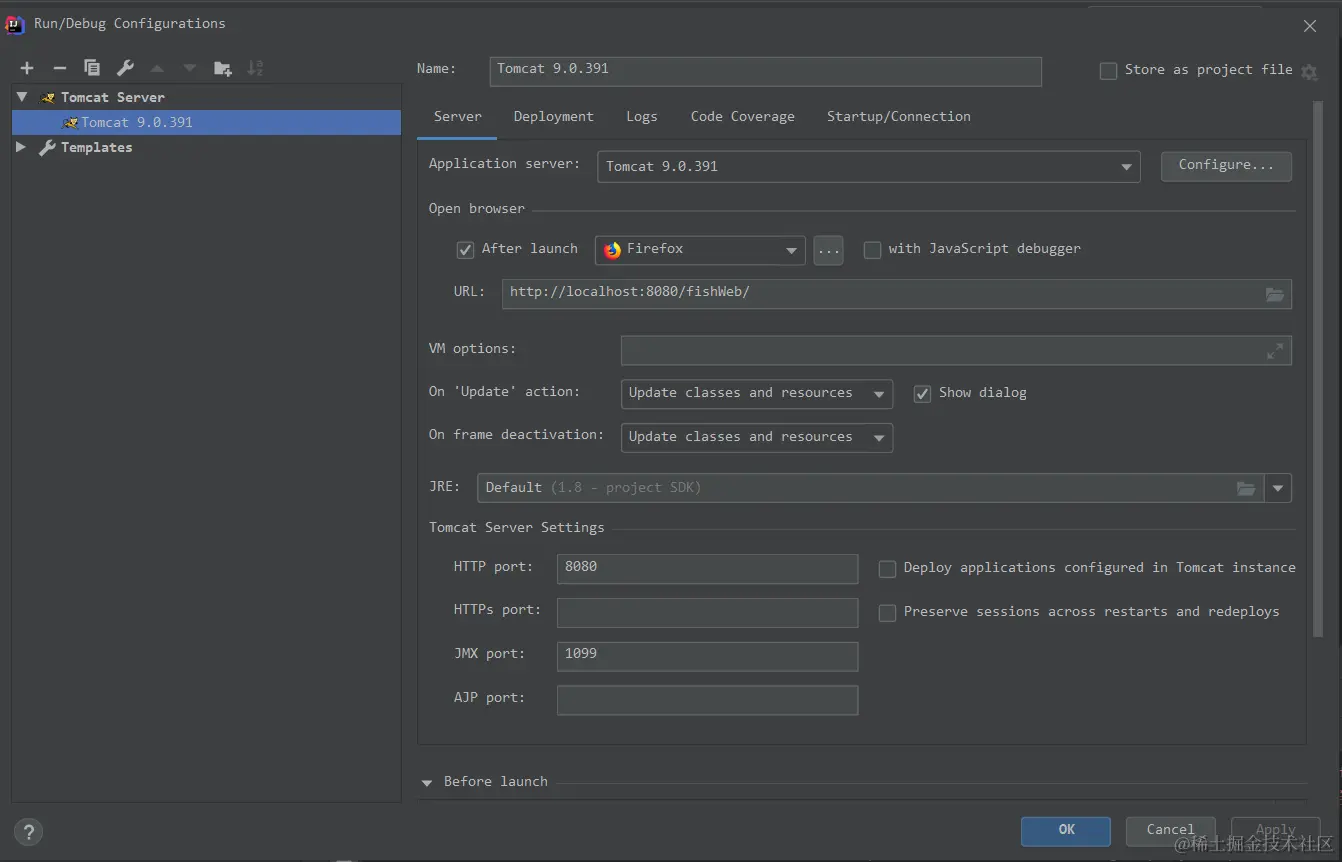Collapse Tomcat Server tree node
1342x862 pixels.
tap(22, 97)
